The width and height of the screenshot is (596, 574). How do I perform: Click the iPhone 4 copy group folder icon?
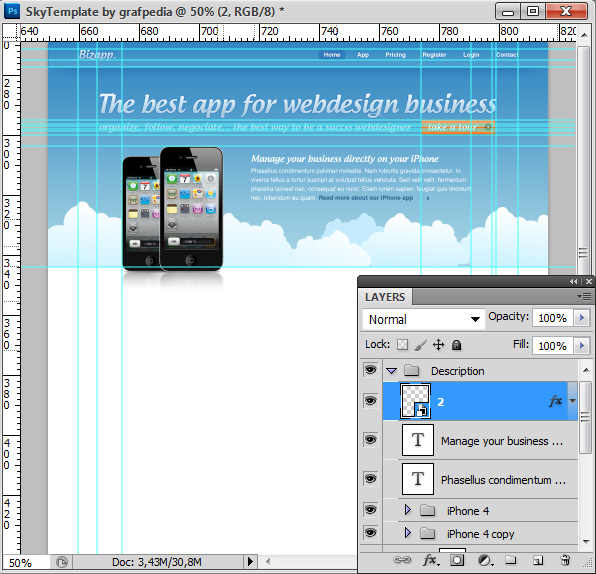428,534
